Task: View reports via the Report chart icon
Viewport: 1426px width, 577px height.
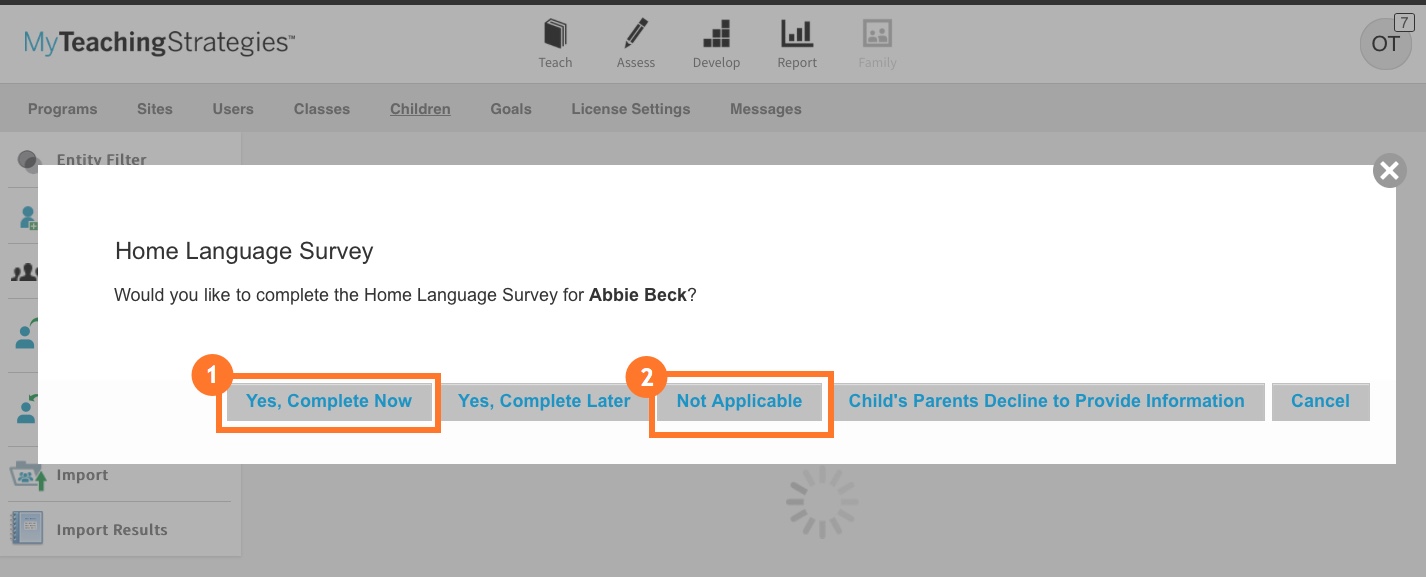Action: tap(797, 40)
